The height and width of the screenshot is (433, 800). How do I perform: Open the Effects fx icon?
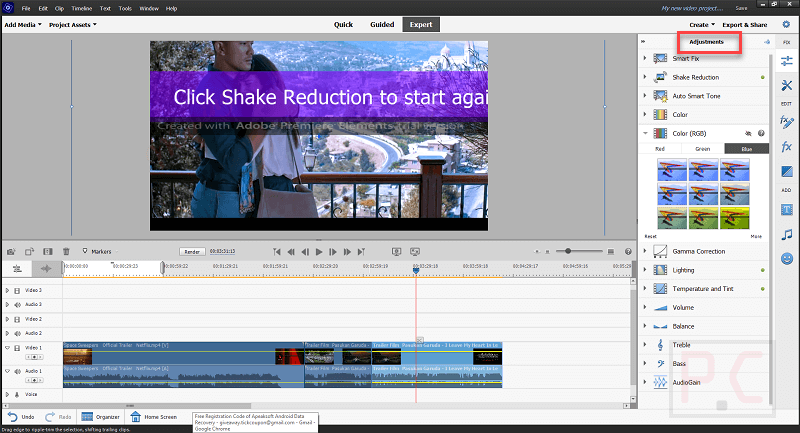tap(786, 147)
